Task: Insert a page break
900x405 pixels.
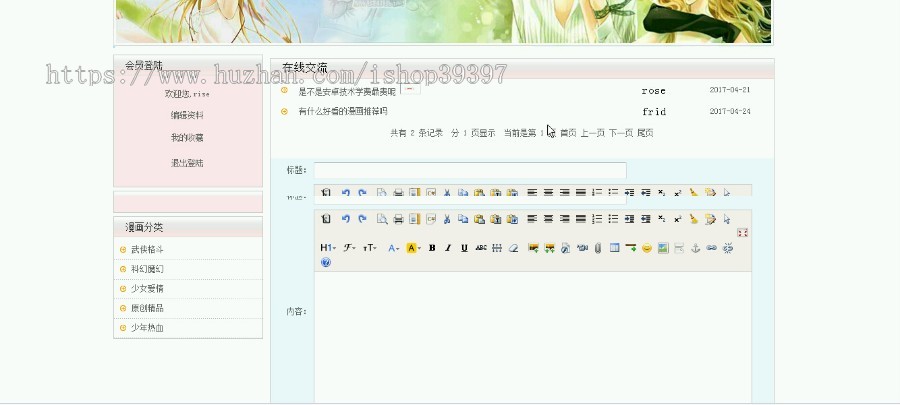Action: (x=679, y=248)
